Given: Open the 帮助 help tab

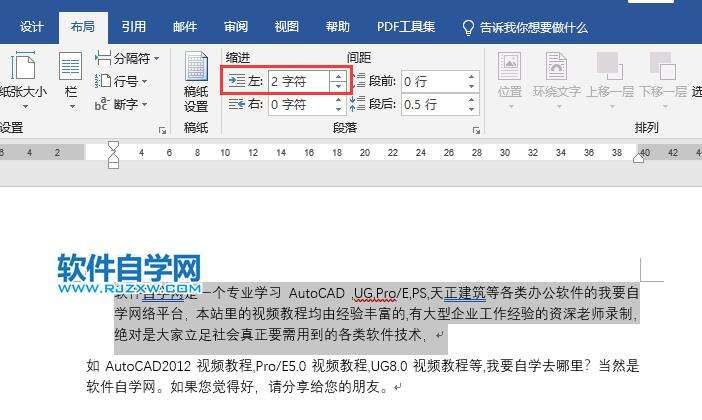Looking at the screenshot, I should click(338, 27).
